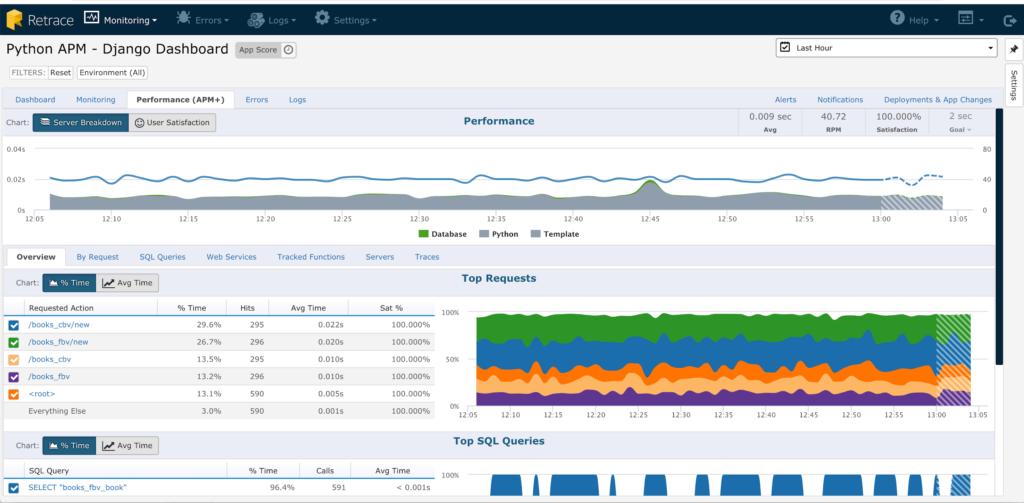Select the Performance (APM+) tab
Viewport: 1024px width, 503px height.
pos(180,100)
